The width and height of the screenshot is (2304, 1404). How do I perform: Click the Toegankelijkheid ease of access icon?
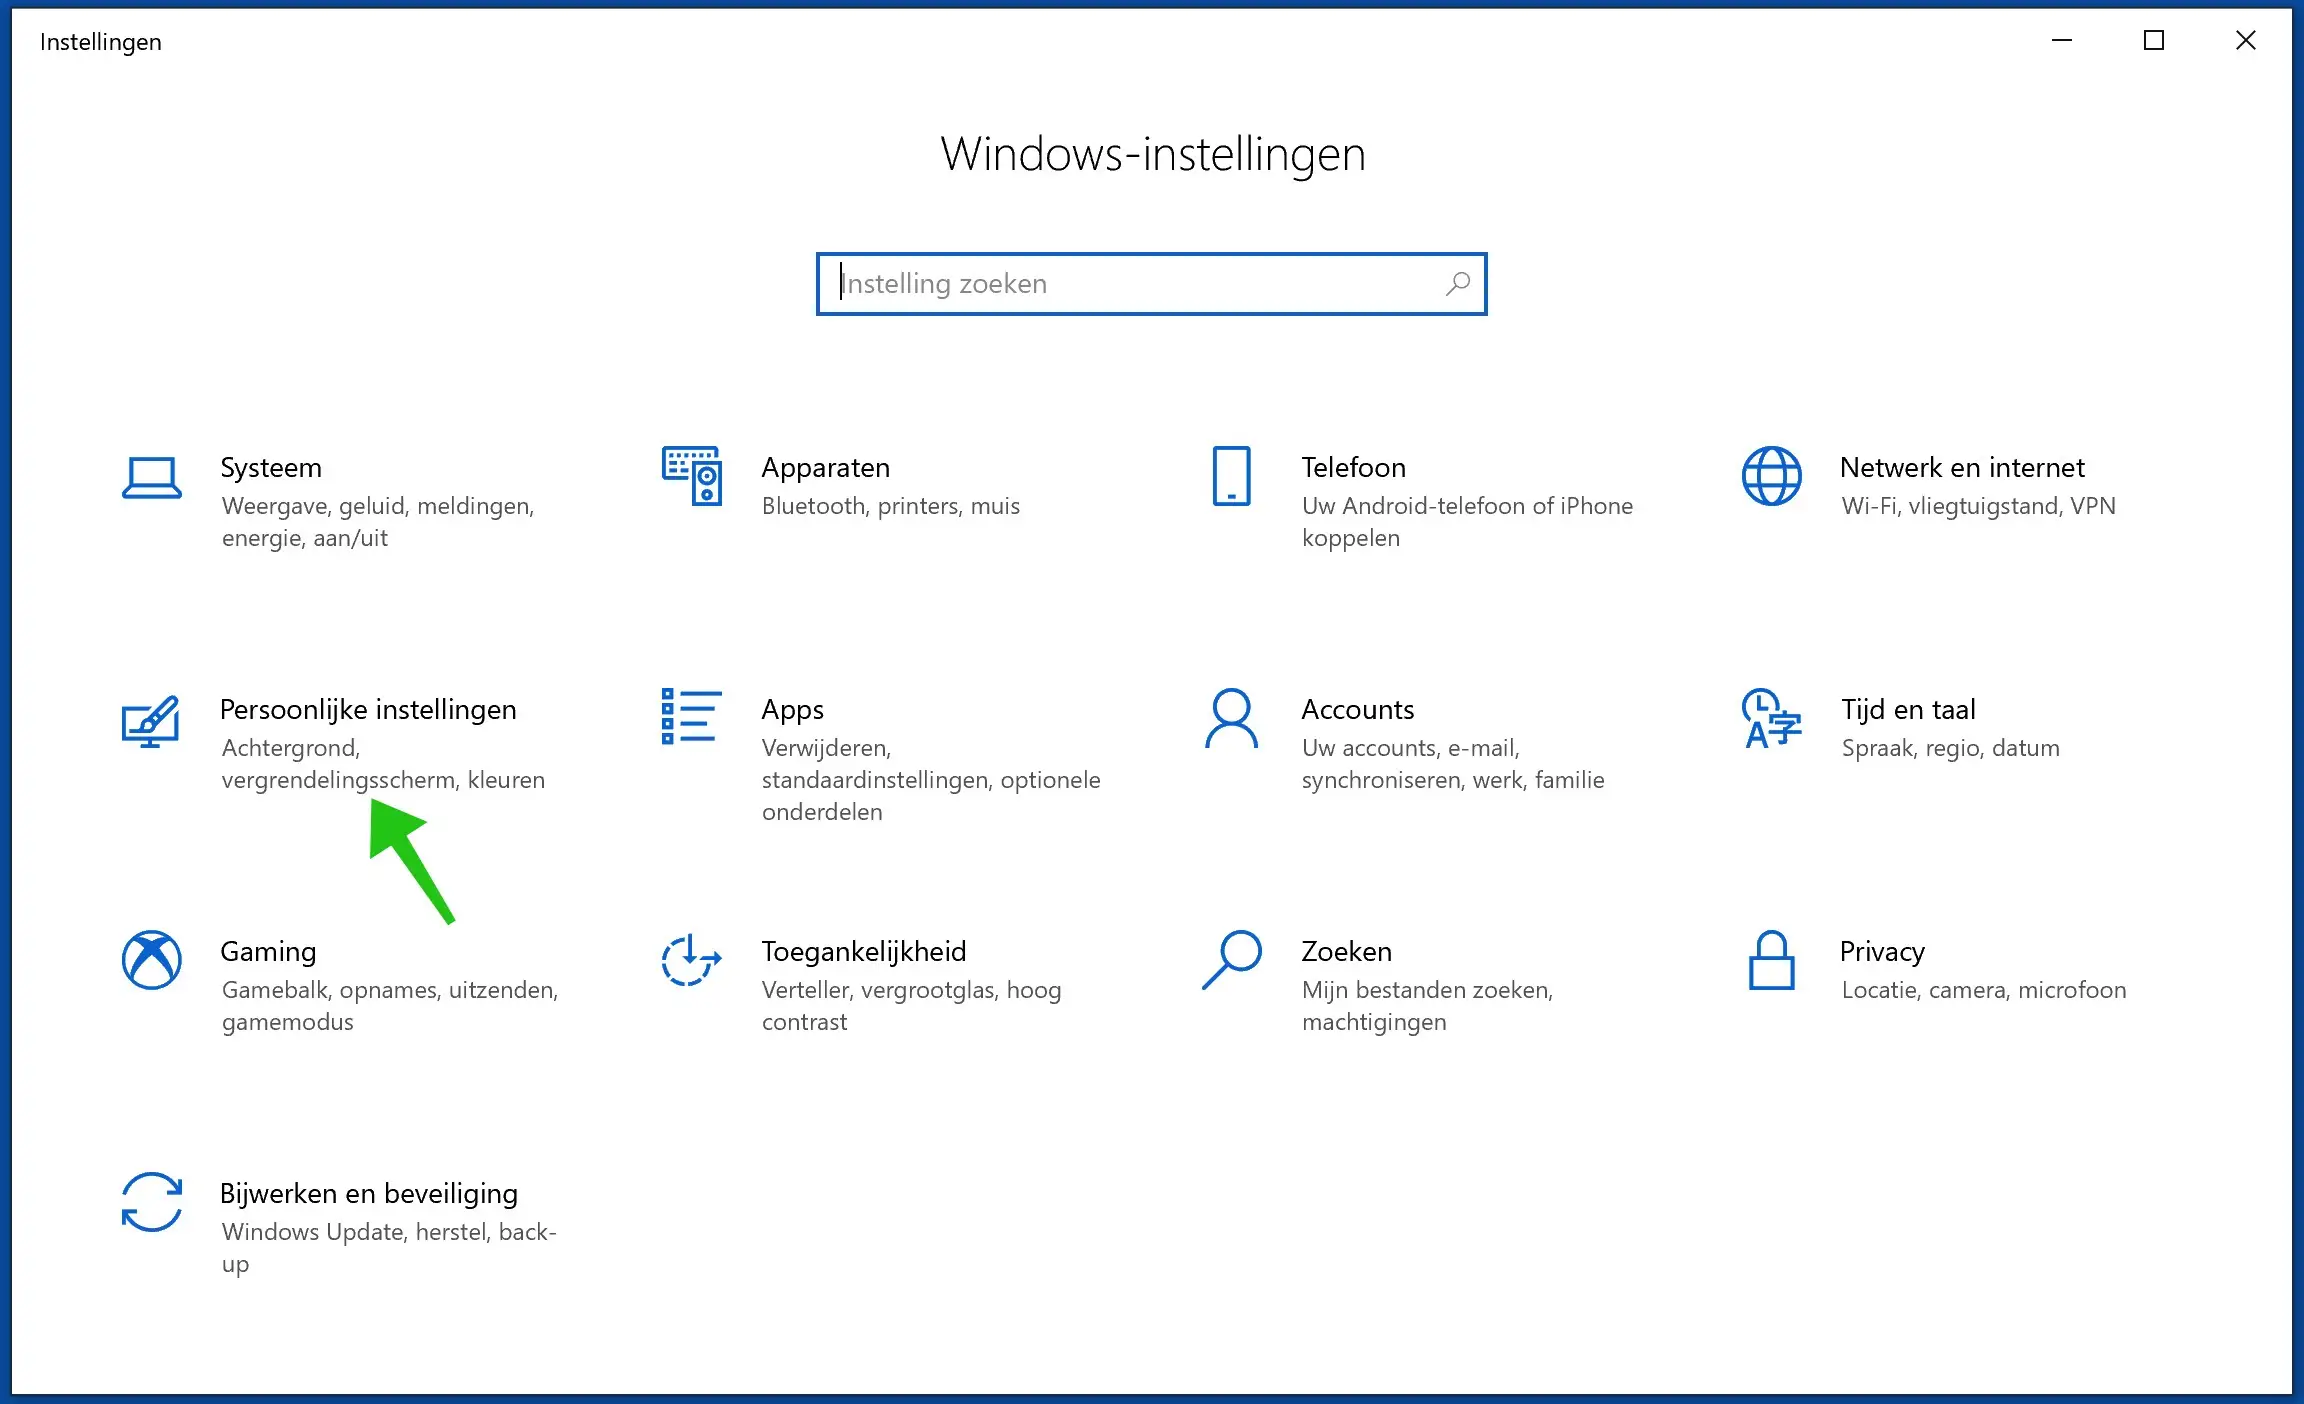691,960
